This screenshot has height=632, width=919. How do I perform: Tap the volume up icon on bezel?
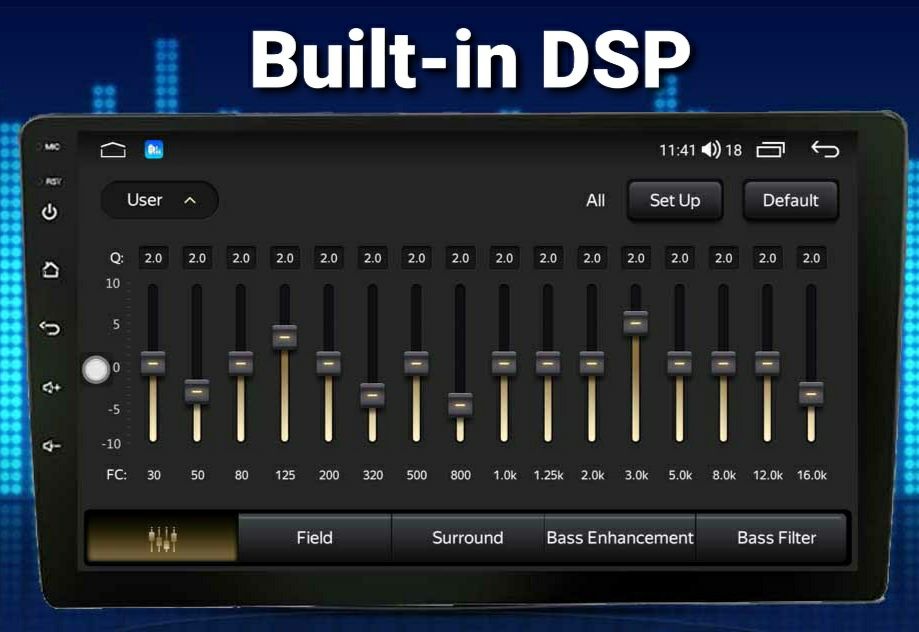coord(51,388)
